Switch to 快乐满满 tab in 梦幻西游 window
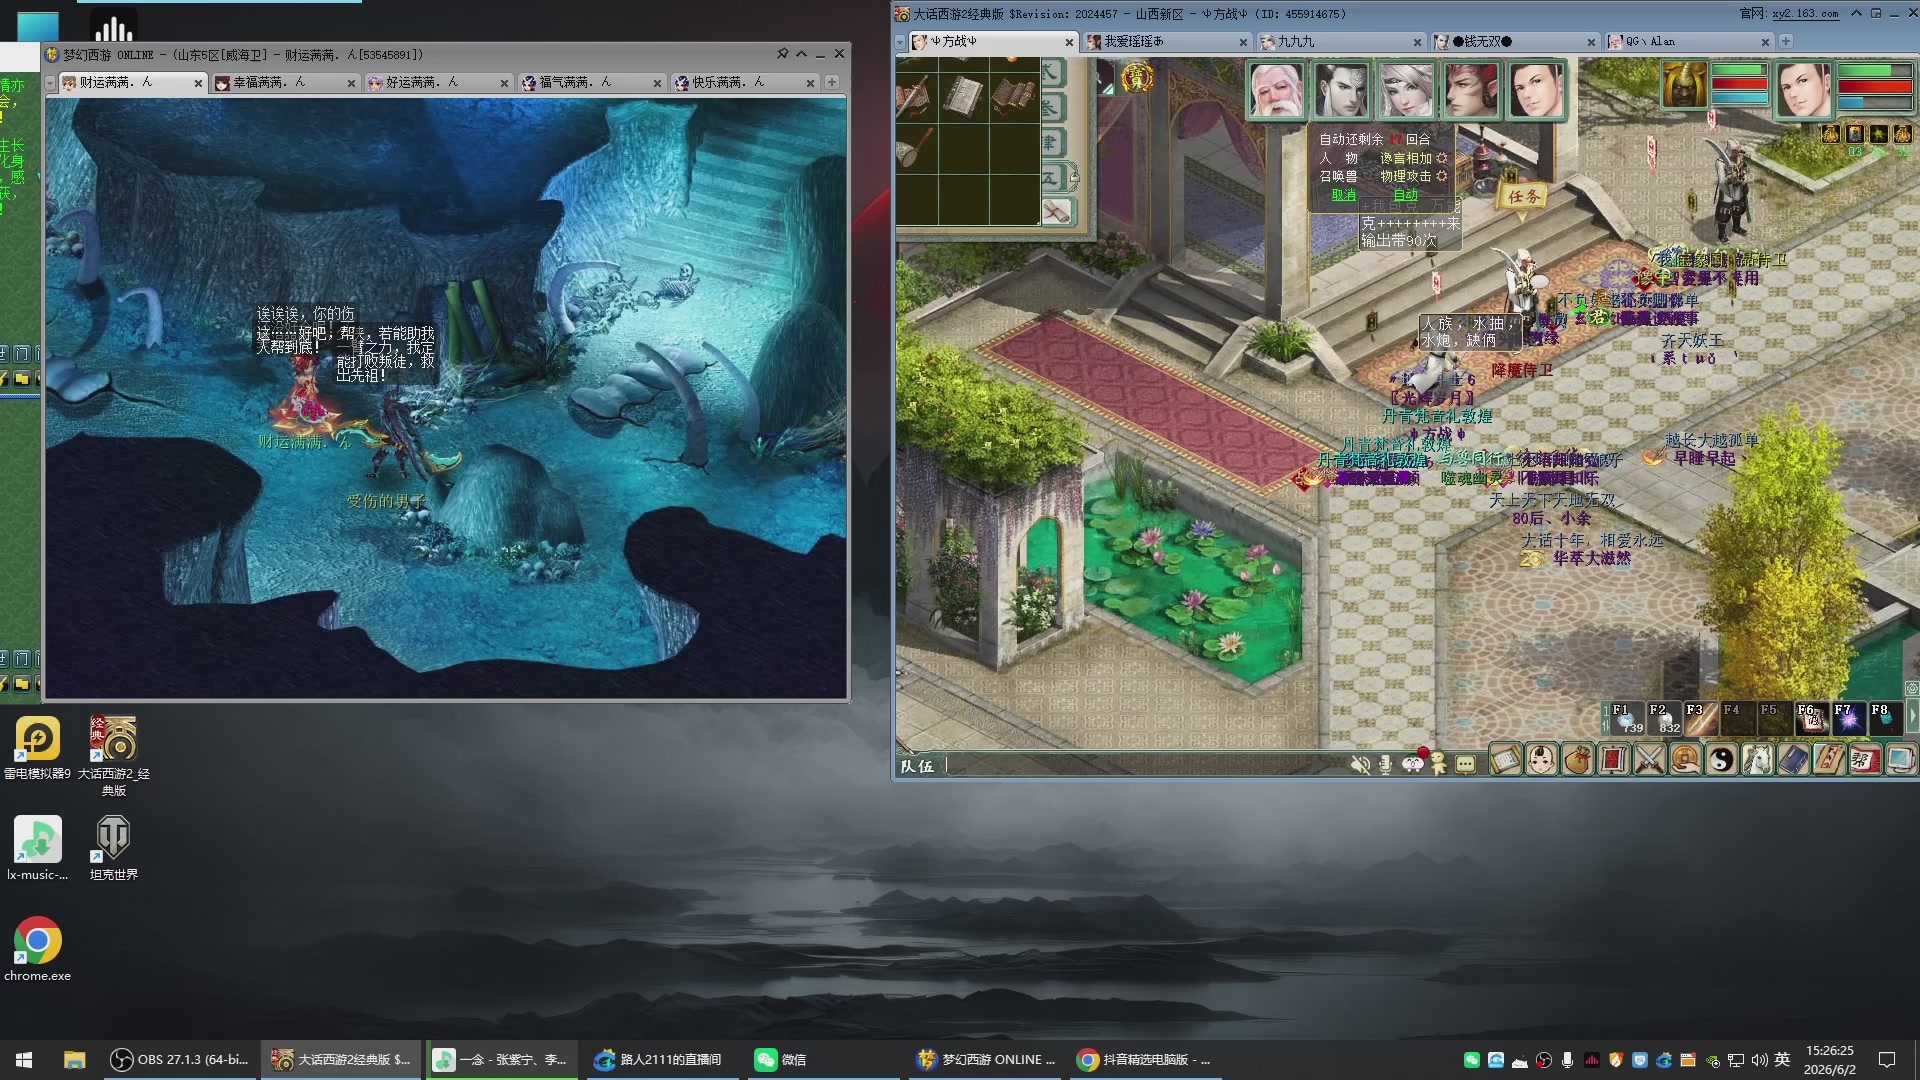 [x=745, y=83]
